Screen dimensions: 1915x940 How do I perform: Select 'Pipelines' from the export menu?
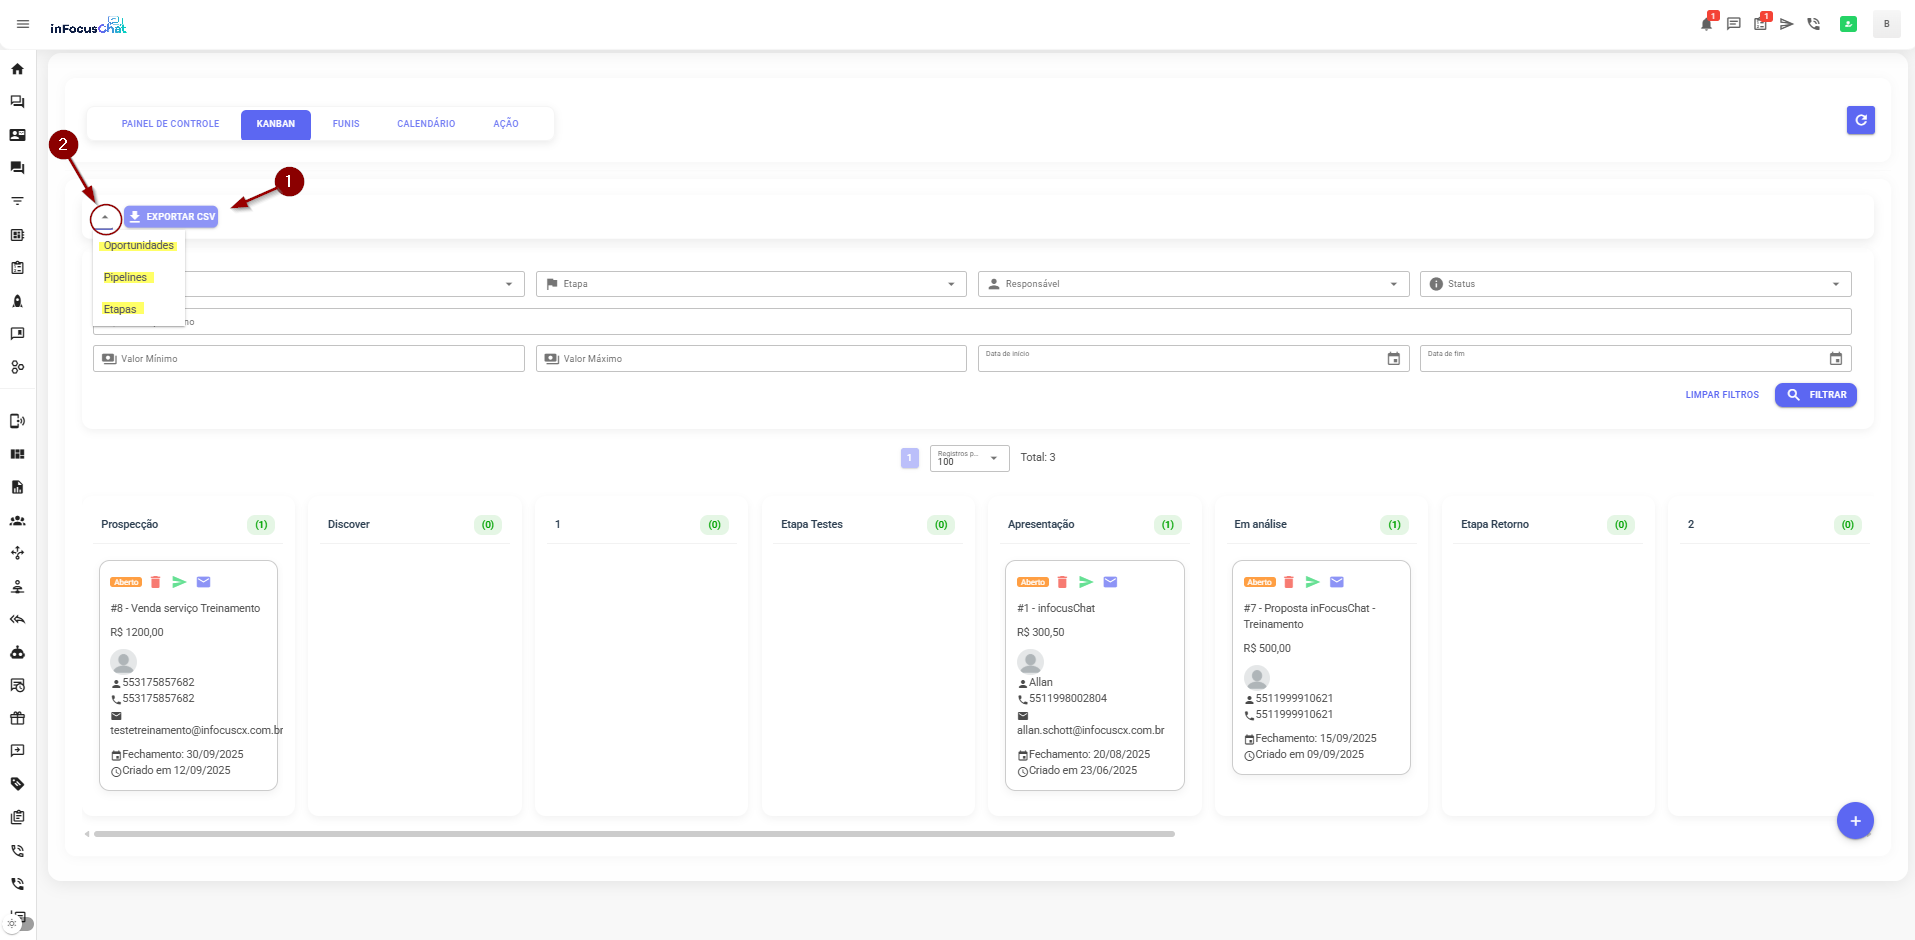(126, 278)
